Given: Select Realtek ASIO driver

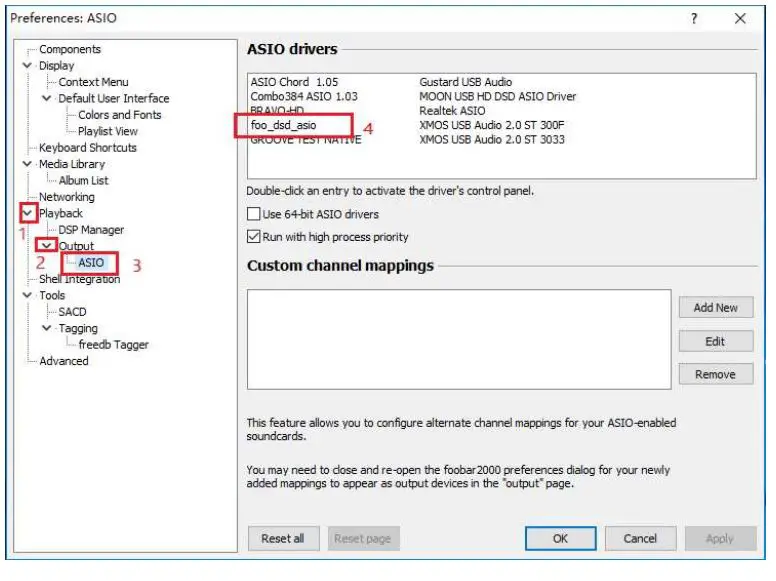Looking at the screenshot, I should click(x=452, y=111).
